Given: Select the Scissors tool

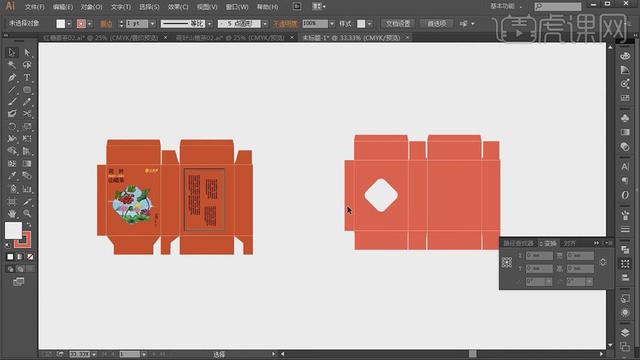Looking at the screenshot, I should pyautogui.click(x=27, y=114).
